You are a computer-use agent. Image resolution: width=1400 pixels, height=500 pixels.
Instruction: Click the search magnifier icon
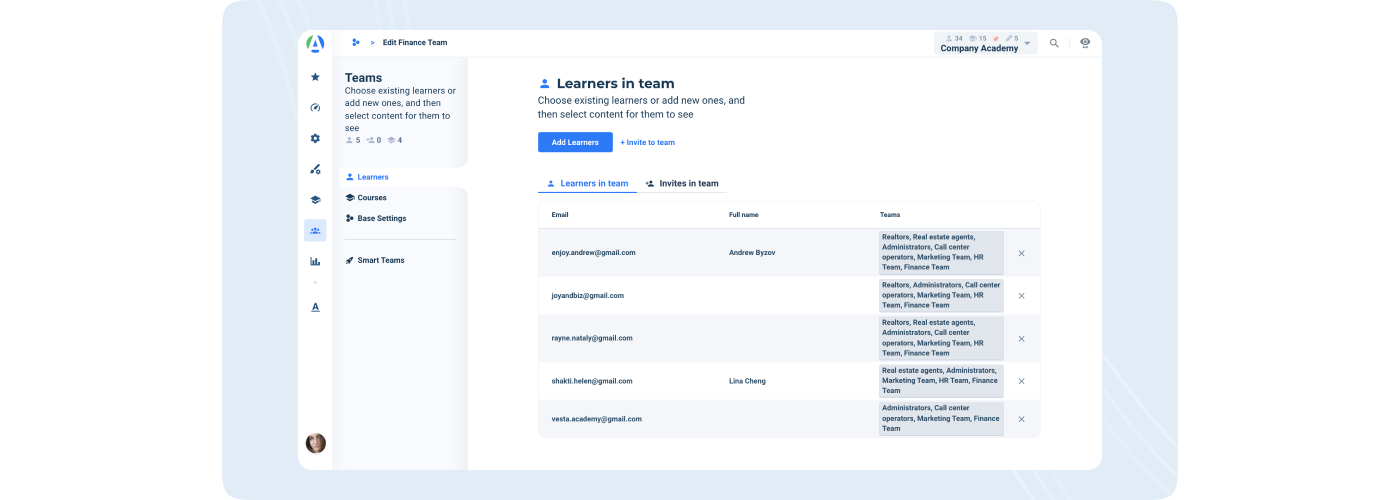(x=1054, y=43)
